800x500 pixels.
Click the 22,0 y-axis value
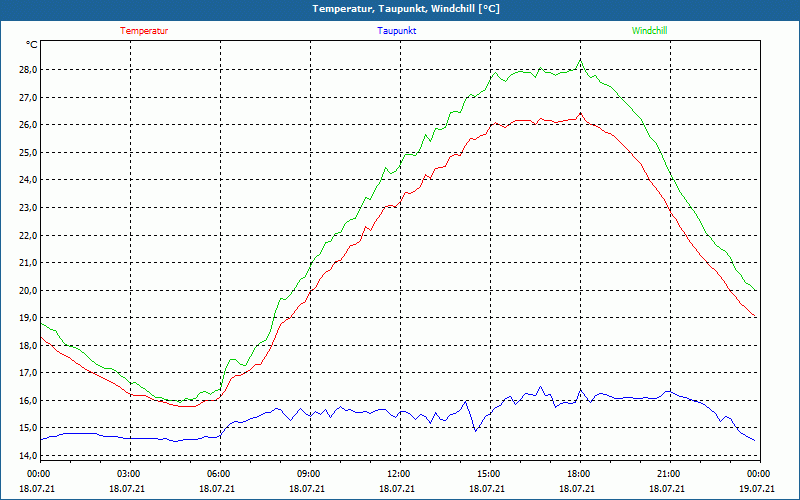coord(28,235)
